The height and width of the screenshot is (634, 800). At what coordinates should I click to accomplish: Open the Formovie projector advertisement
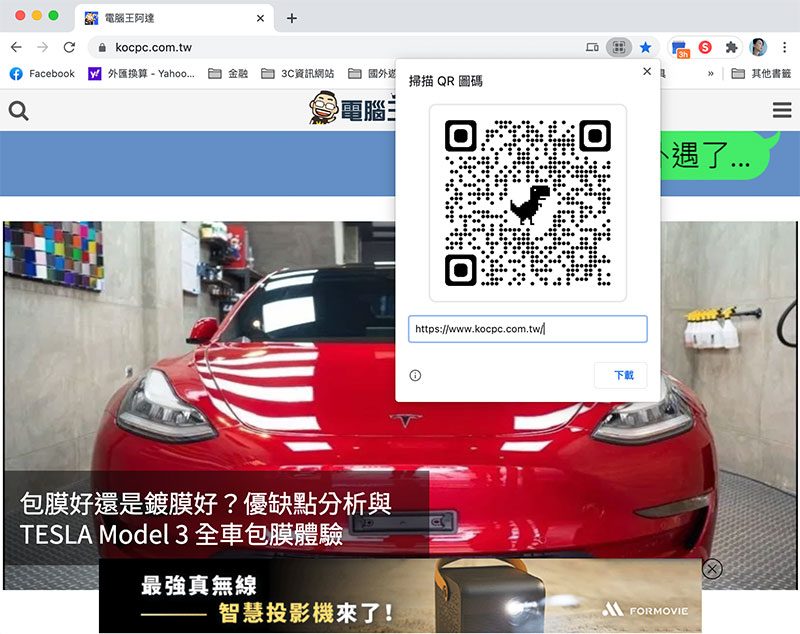click(x=400, y=596)
